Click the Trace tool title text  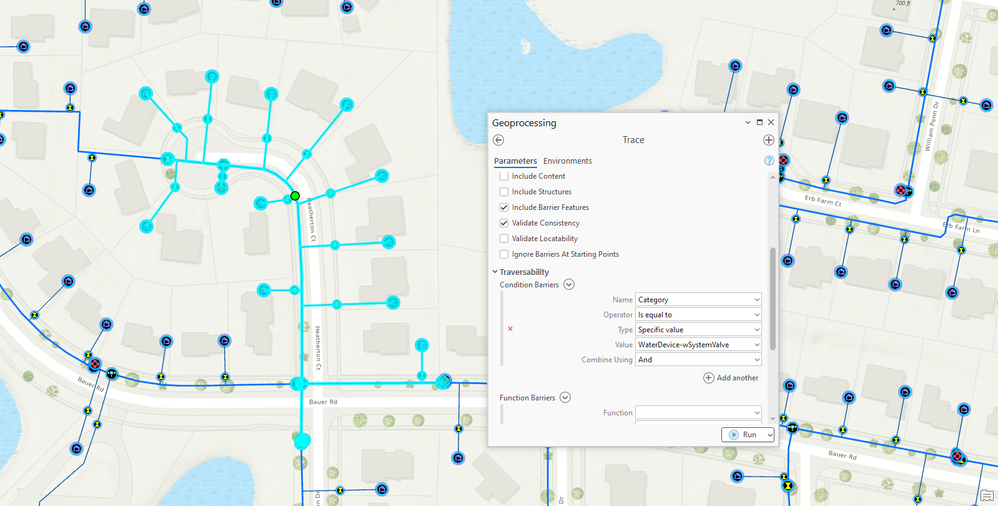(x=633, y=140)
